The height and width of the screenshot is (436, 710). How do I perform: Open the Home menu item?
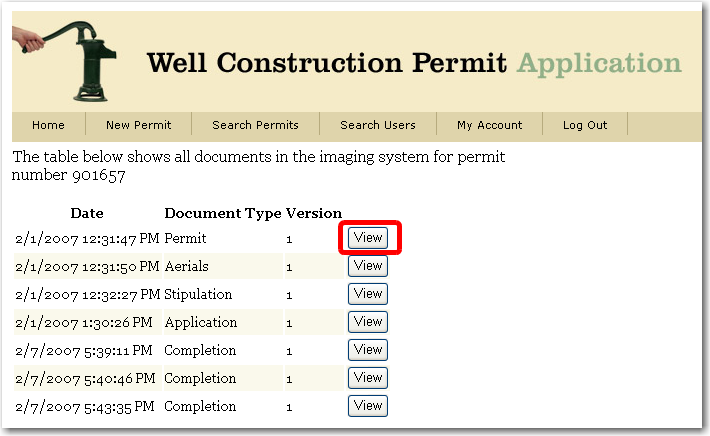coord(48,125)
